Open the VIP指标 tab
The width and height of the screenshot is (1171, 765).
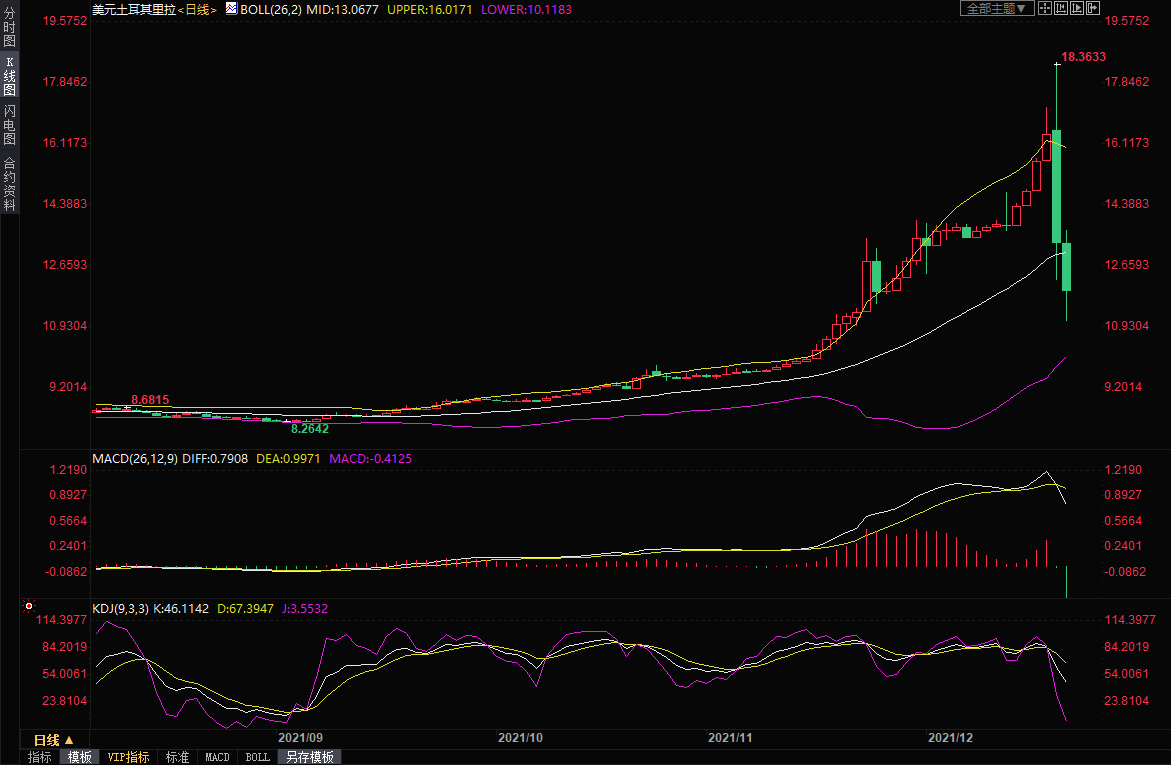[x=128, y=757]
